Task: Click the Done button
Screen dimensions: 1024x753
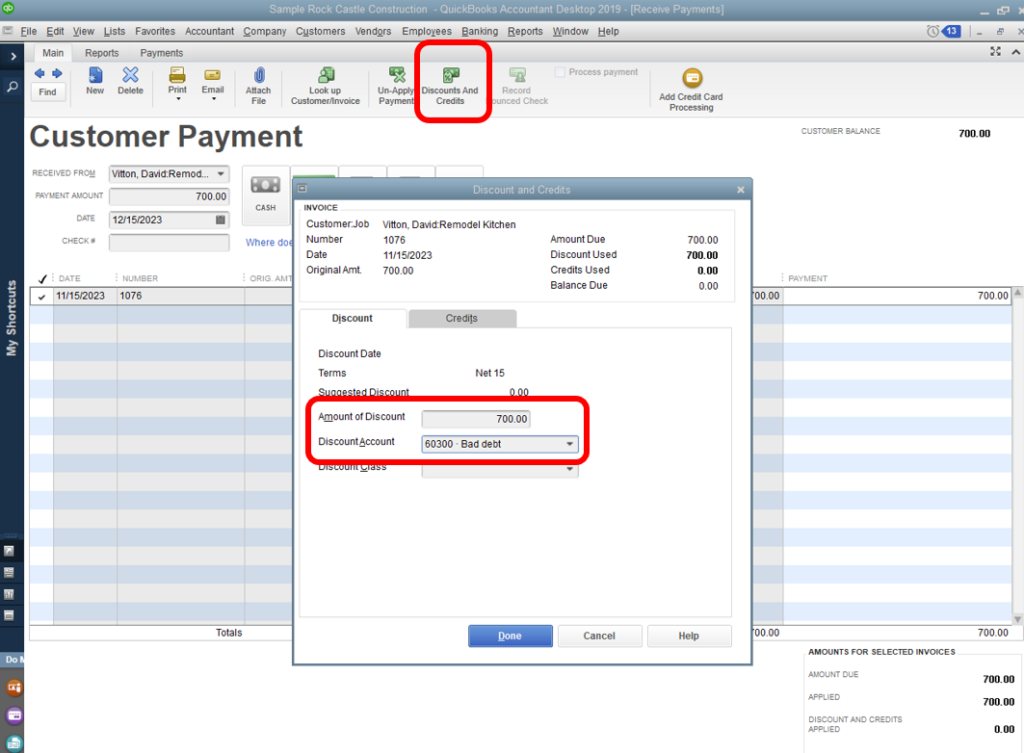Action: 510,635
